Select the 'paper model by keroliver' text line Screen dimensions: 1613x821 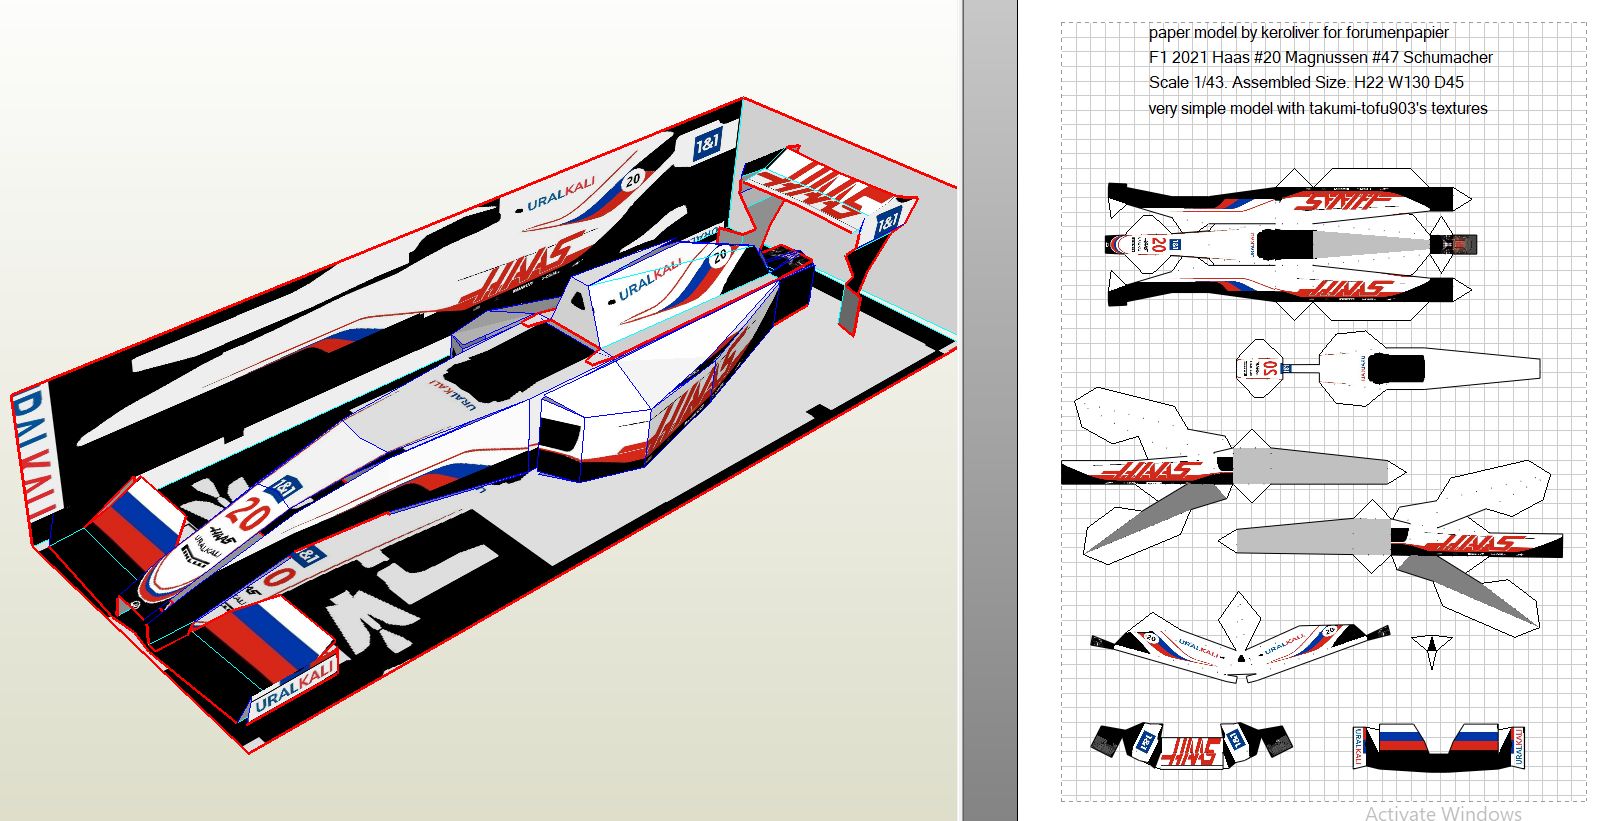1298,33
